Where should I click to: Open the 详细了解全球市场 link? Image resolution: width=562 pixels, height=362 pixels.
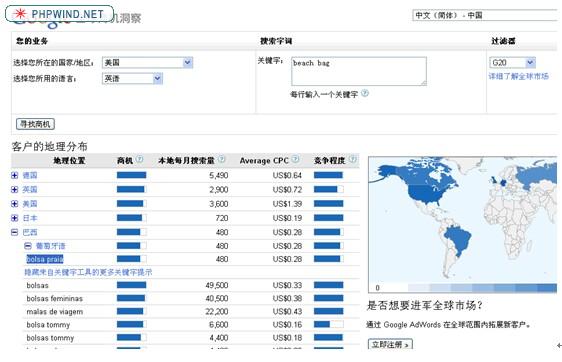pyautogui.click(x=518, y=76)
